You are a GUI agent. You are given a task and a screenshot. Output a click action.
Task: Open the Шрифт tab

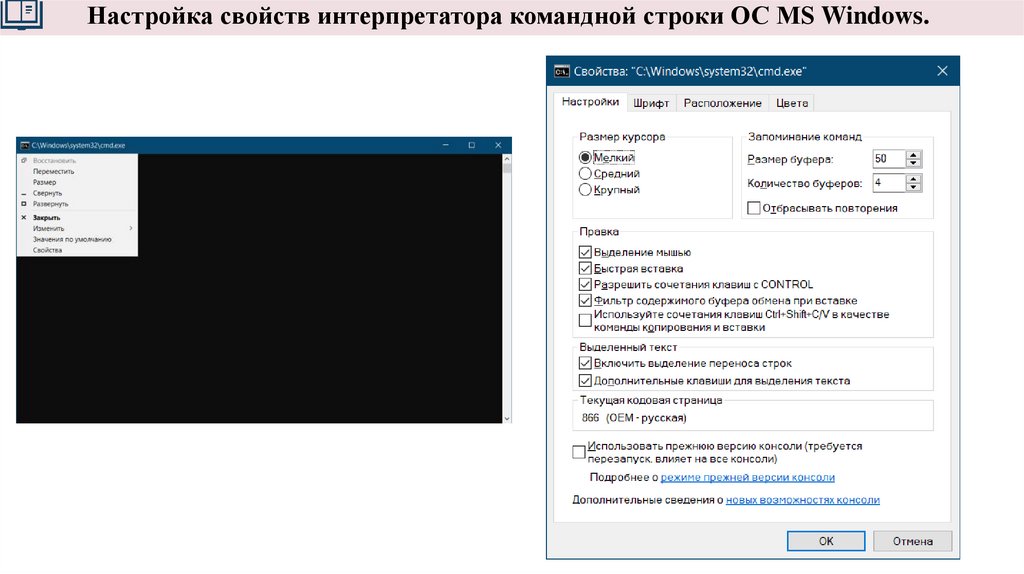pyautogui.click(x=651, y=103)
